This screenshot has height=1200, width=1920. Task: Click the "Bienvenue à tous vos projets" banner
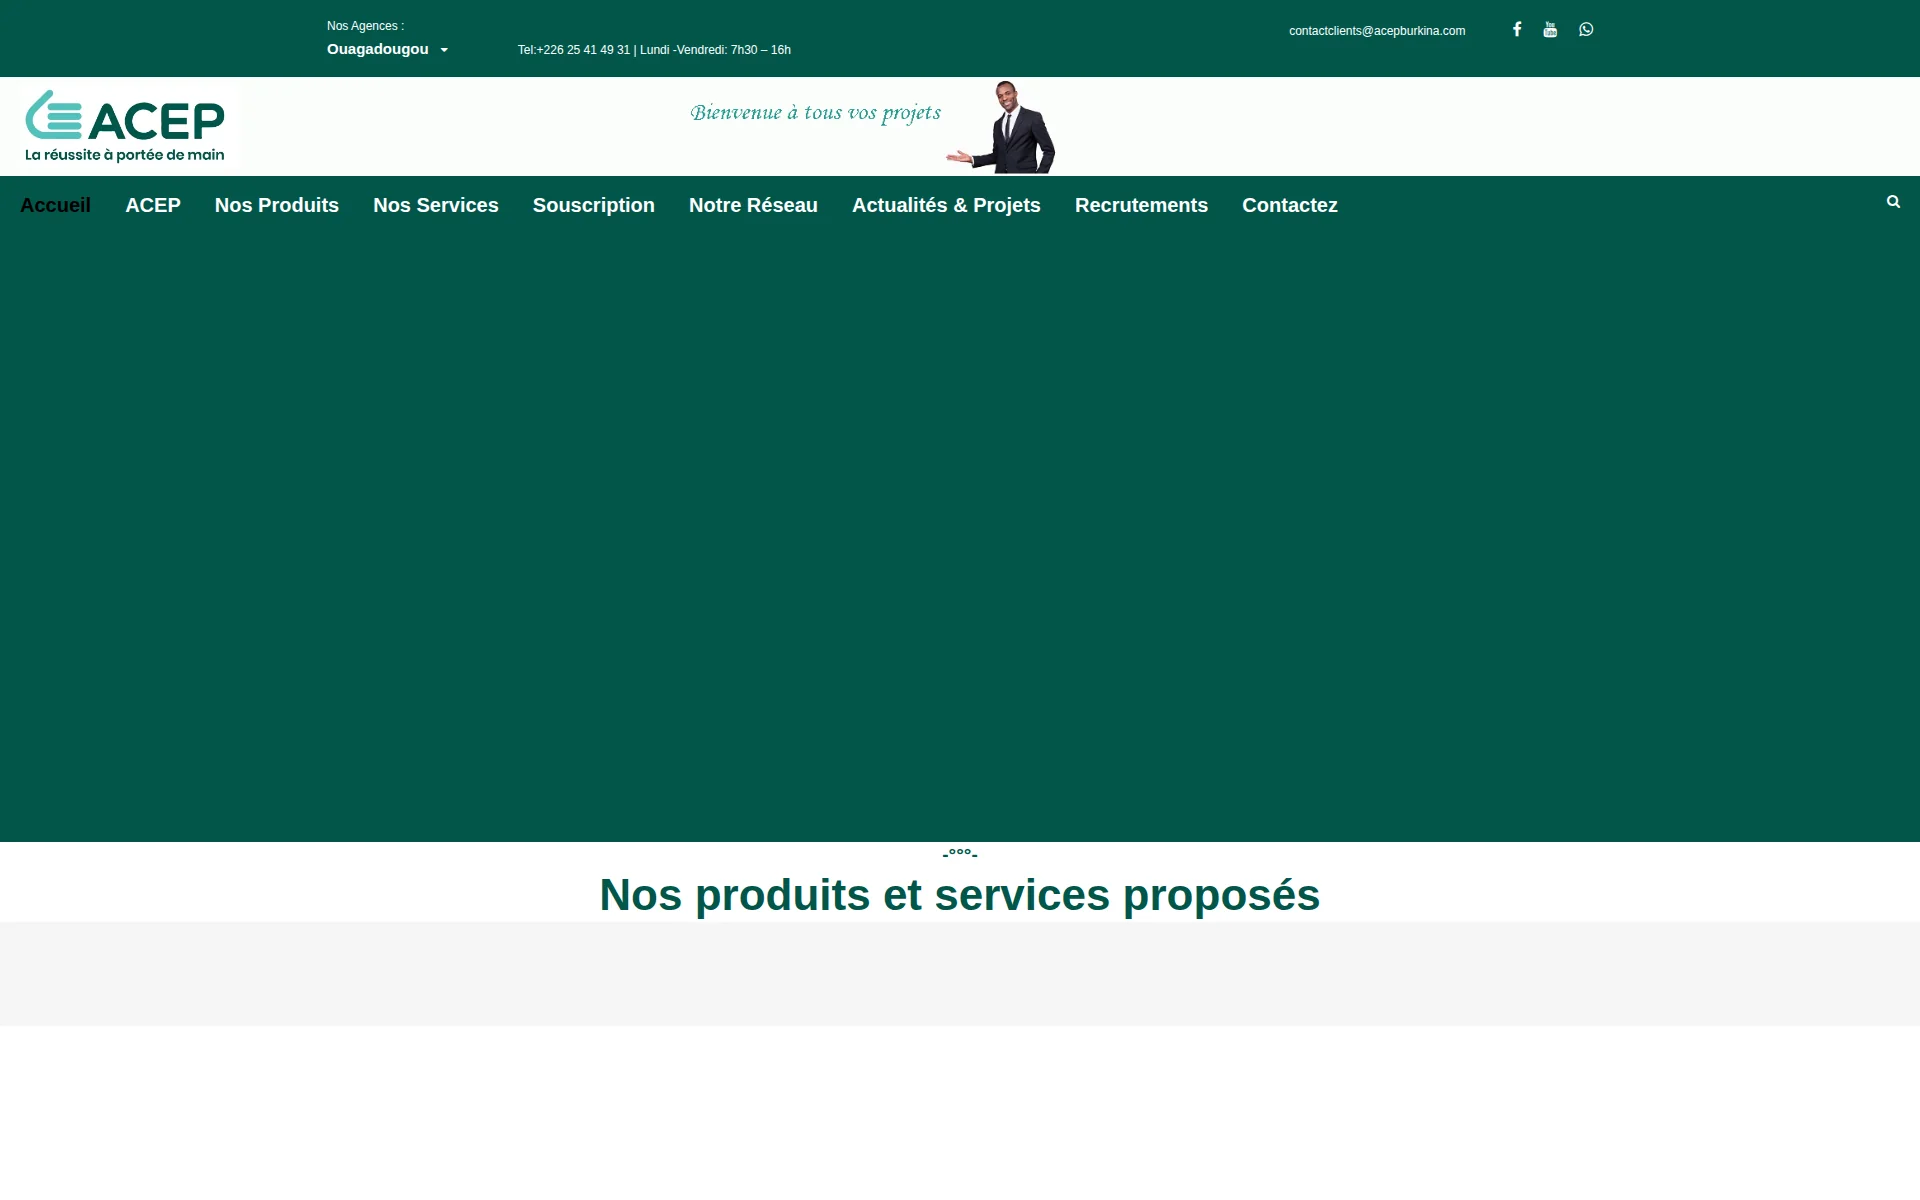click(x=815, y=113)
